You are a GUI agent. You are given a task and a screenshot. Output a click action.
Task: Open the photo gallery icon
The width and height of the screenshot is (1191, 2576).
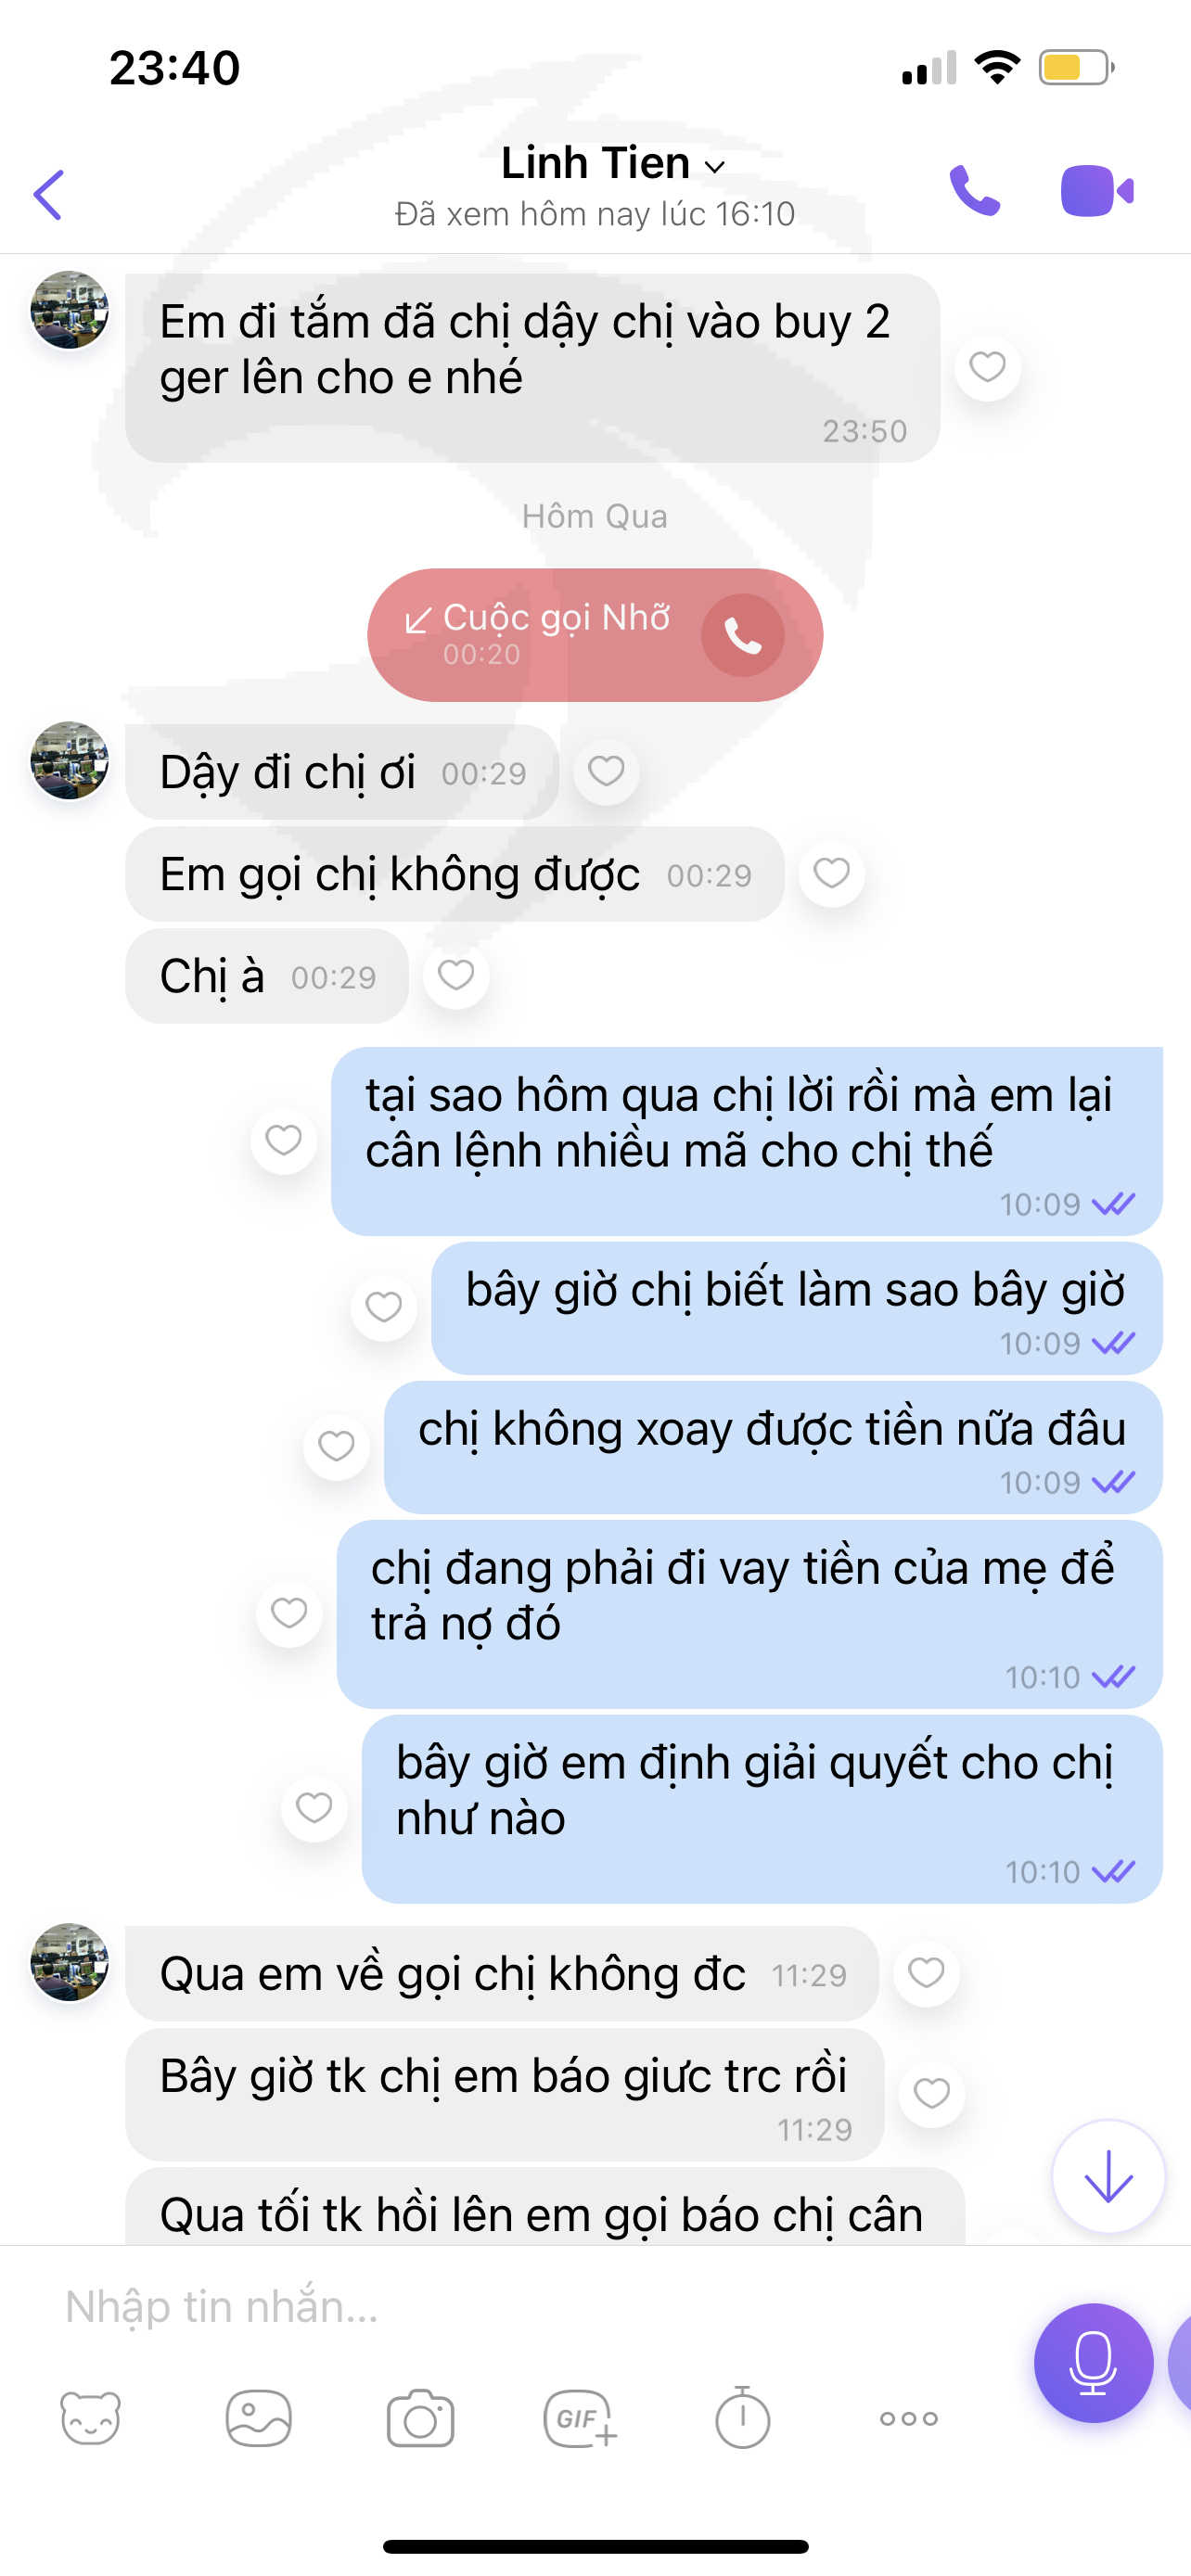pos(258,2418)
